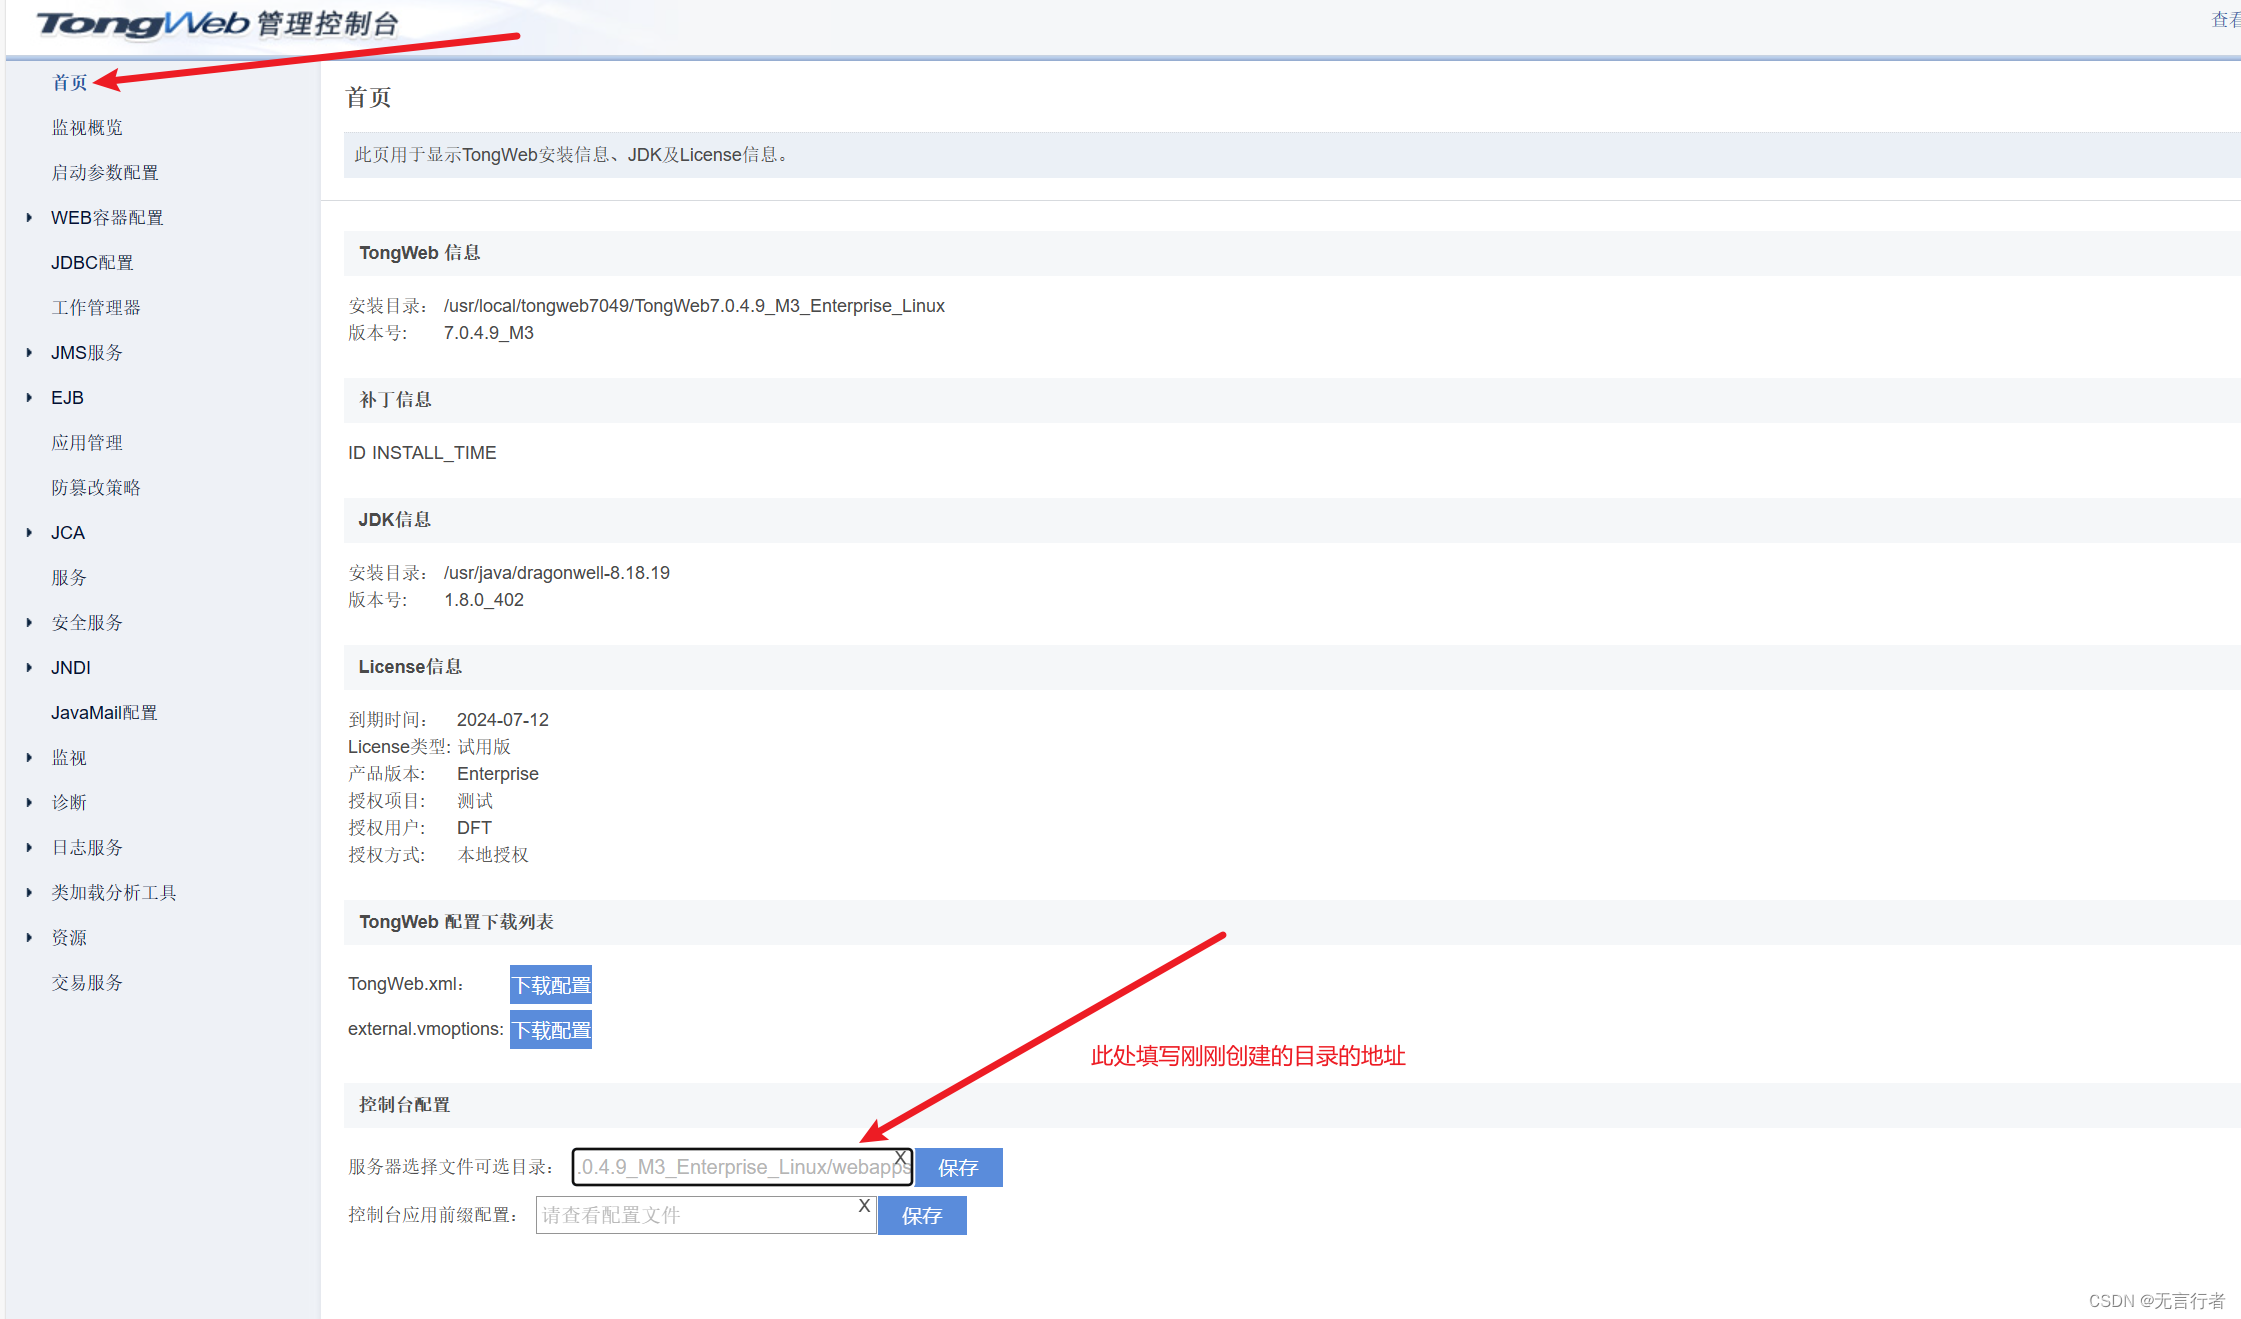Save the server file directory setting
The image size is (2241, 1319).
coord(958,1168)
